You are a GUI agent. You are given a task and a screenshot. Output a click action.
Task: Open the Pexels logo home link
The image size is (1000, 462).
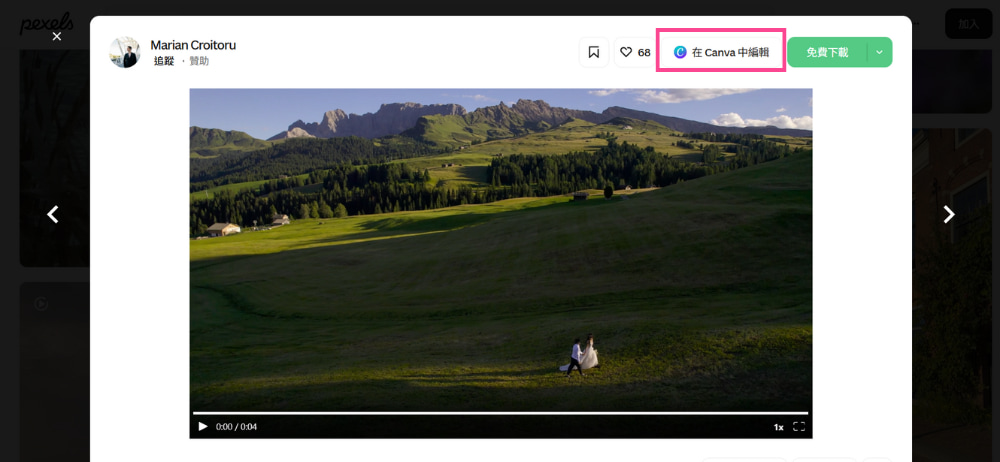point(47,22)
